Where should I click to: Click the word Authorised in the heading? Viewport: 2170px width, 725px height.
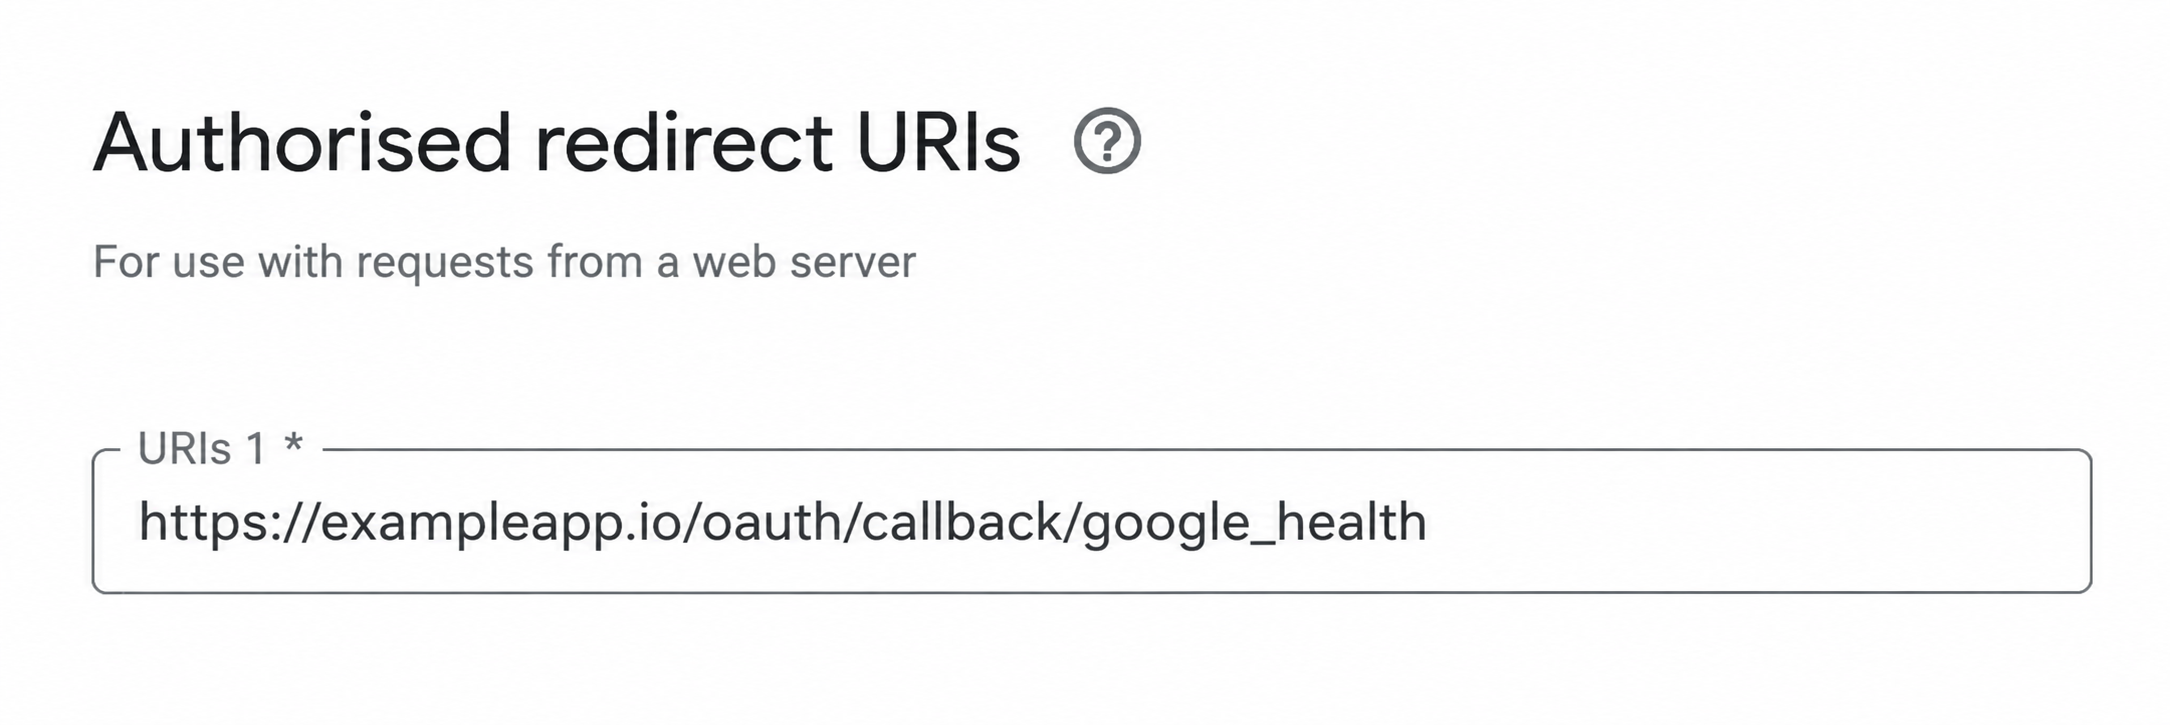302,142
